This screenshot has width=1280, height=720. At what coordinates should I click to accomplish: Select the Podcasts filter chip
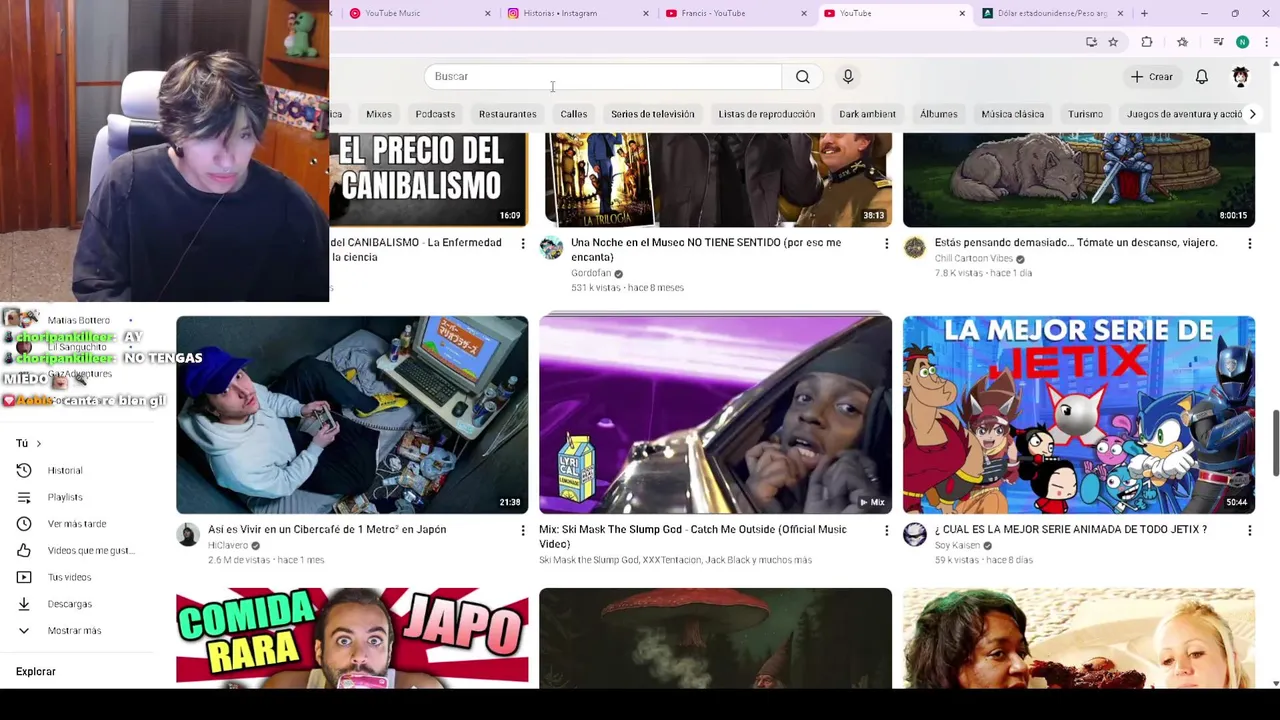435,114
